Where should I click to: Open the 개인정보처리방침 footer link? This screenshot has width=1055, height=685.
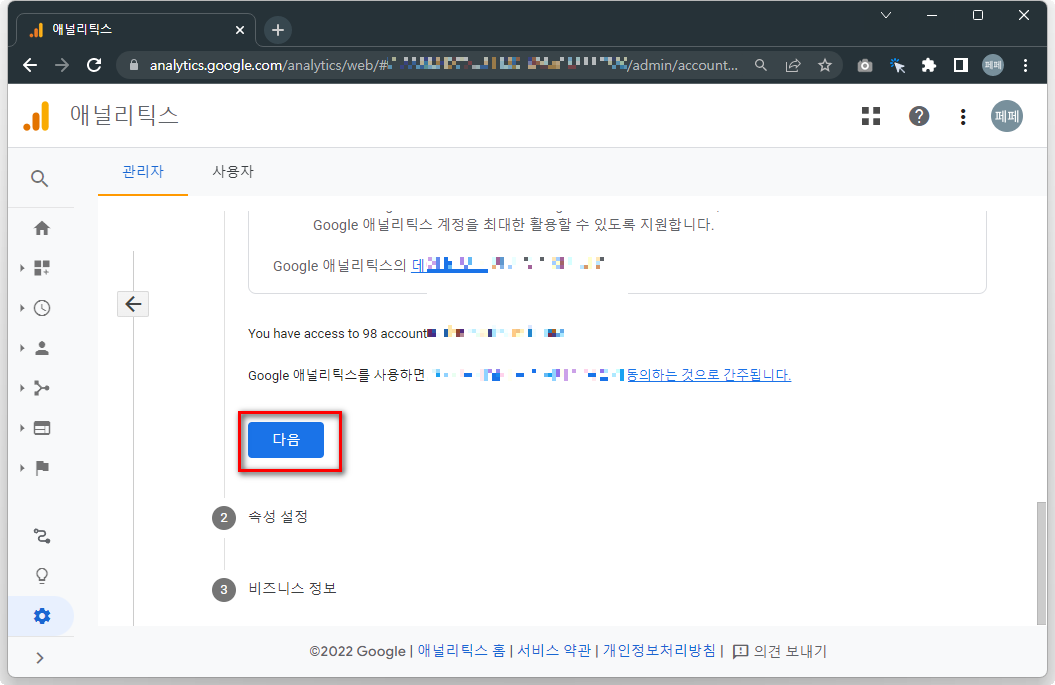pos(659,651)
